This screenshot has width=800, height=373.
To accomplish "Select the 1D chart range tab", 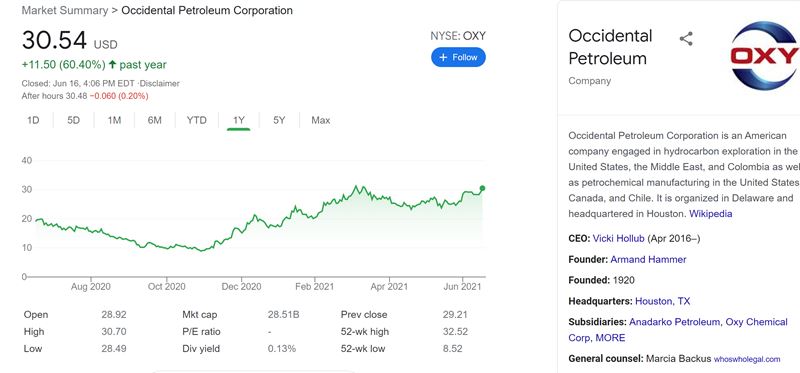I will [x=33, y=120].
